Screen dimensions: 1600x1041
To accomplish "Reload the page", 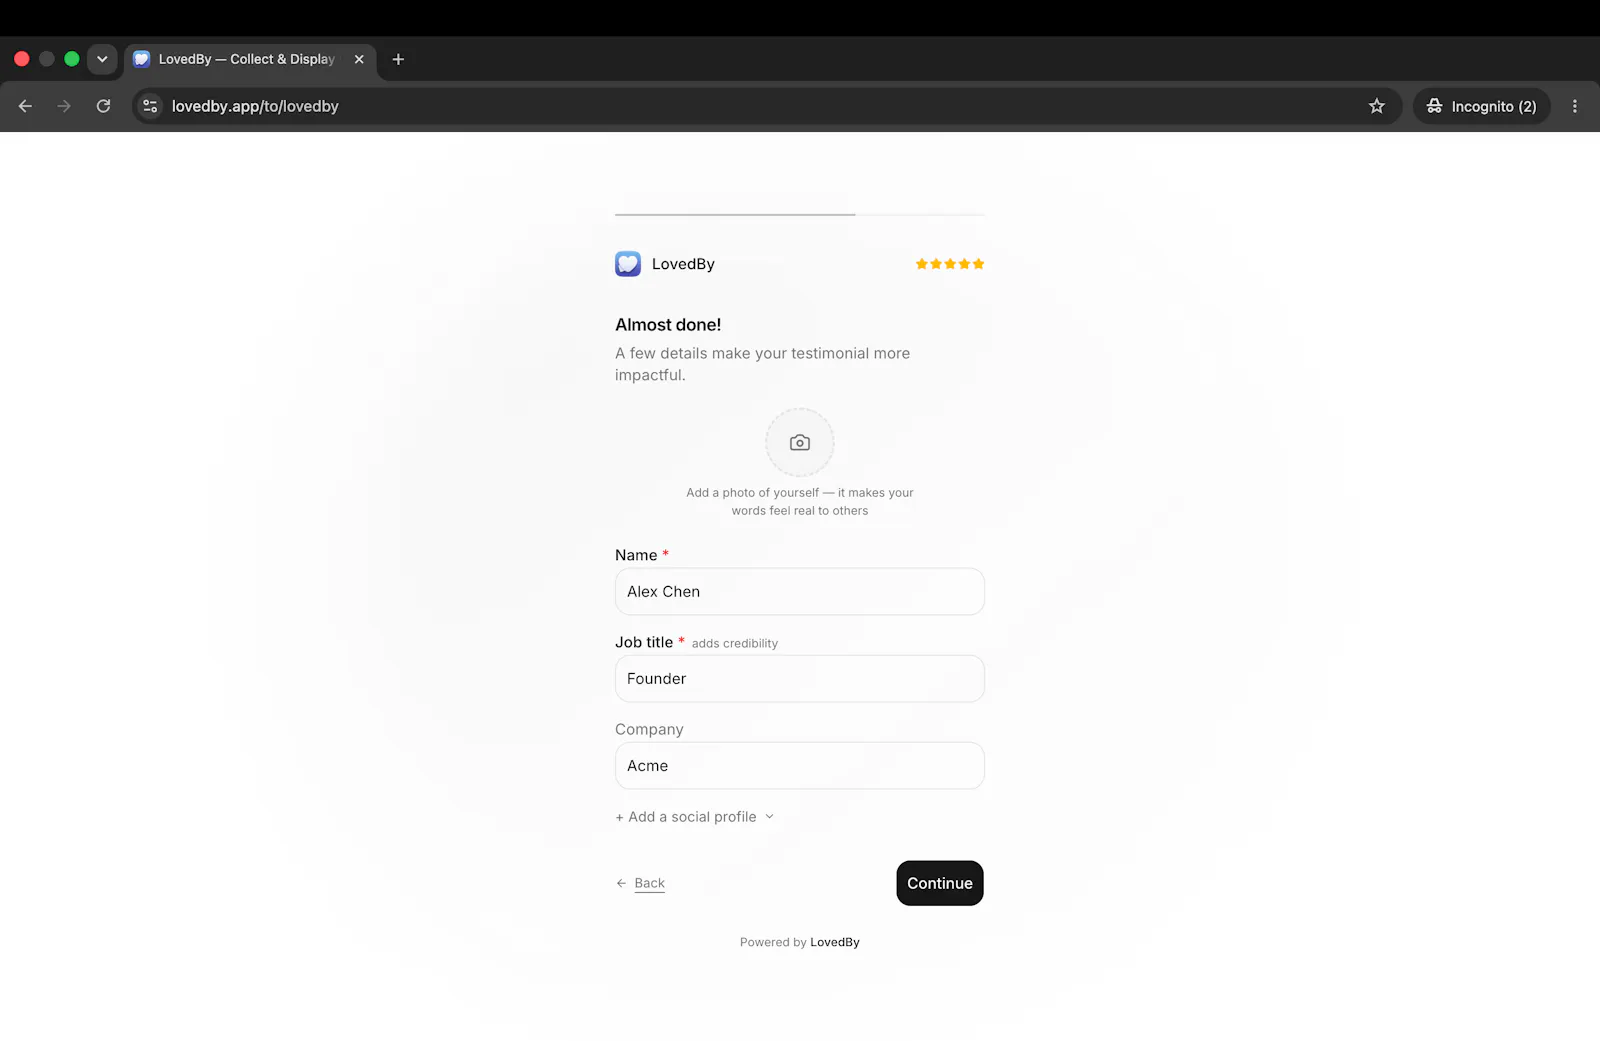I will pyautogui.click(x=103, y=106).
